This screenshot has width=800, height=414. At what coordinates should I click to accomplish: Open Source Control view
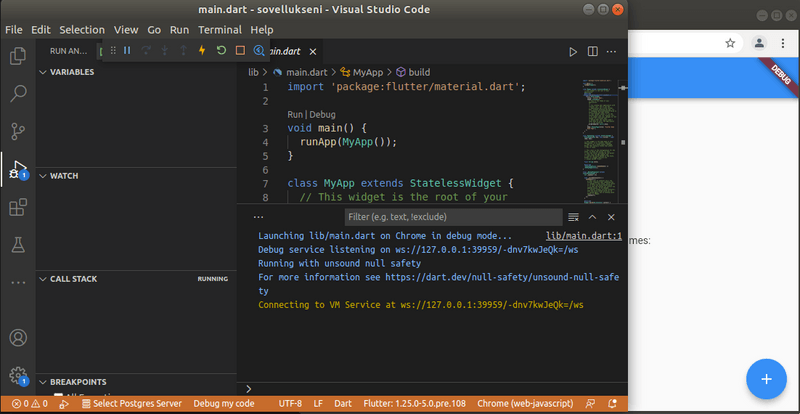(x=18, y=131)
